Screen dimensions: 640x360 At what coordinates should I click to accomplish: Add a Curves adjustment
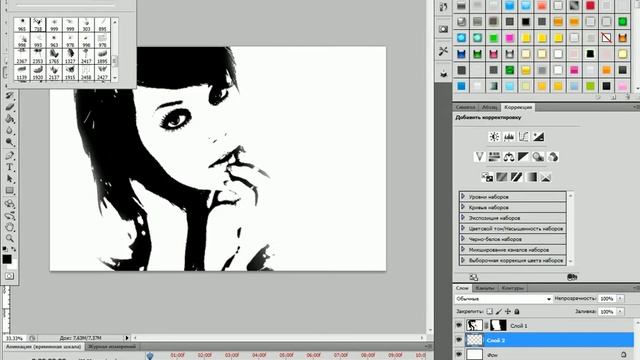(524, 137)
